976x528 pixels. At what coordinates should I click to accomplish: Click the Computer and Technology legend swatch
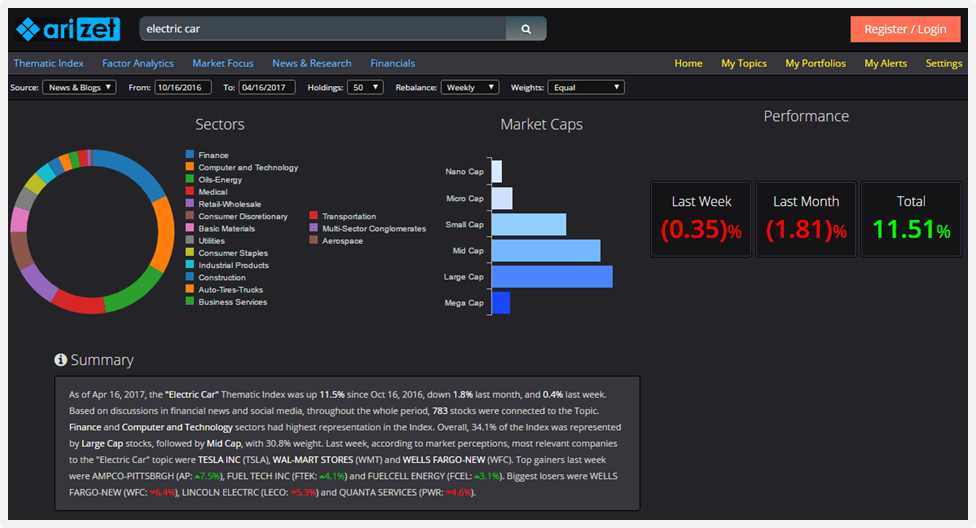tap(190, 167)
